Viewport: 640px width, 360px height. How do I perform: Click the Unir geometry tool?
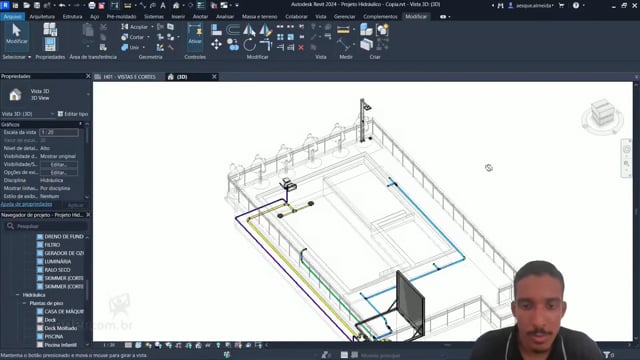click(x=130, y=47)
